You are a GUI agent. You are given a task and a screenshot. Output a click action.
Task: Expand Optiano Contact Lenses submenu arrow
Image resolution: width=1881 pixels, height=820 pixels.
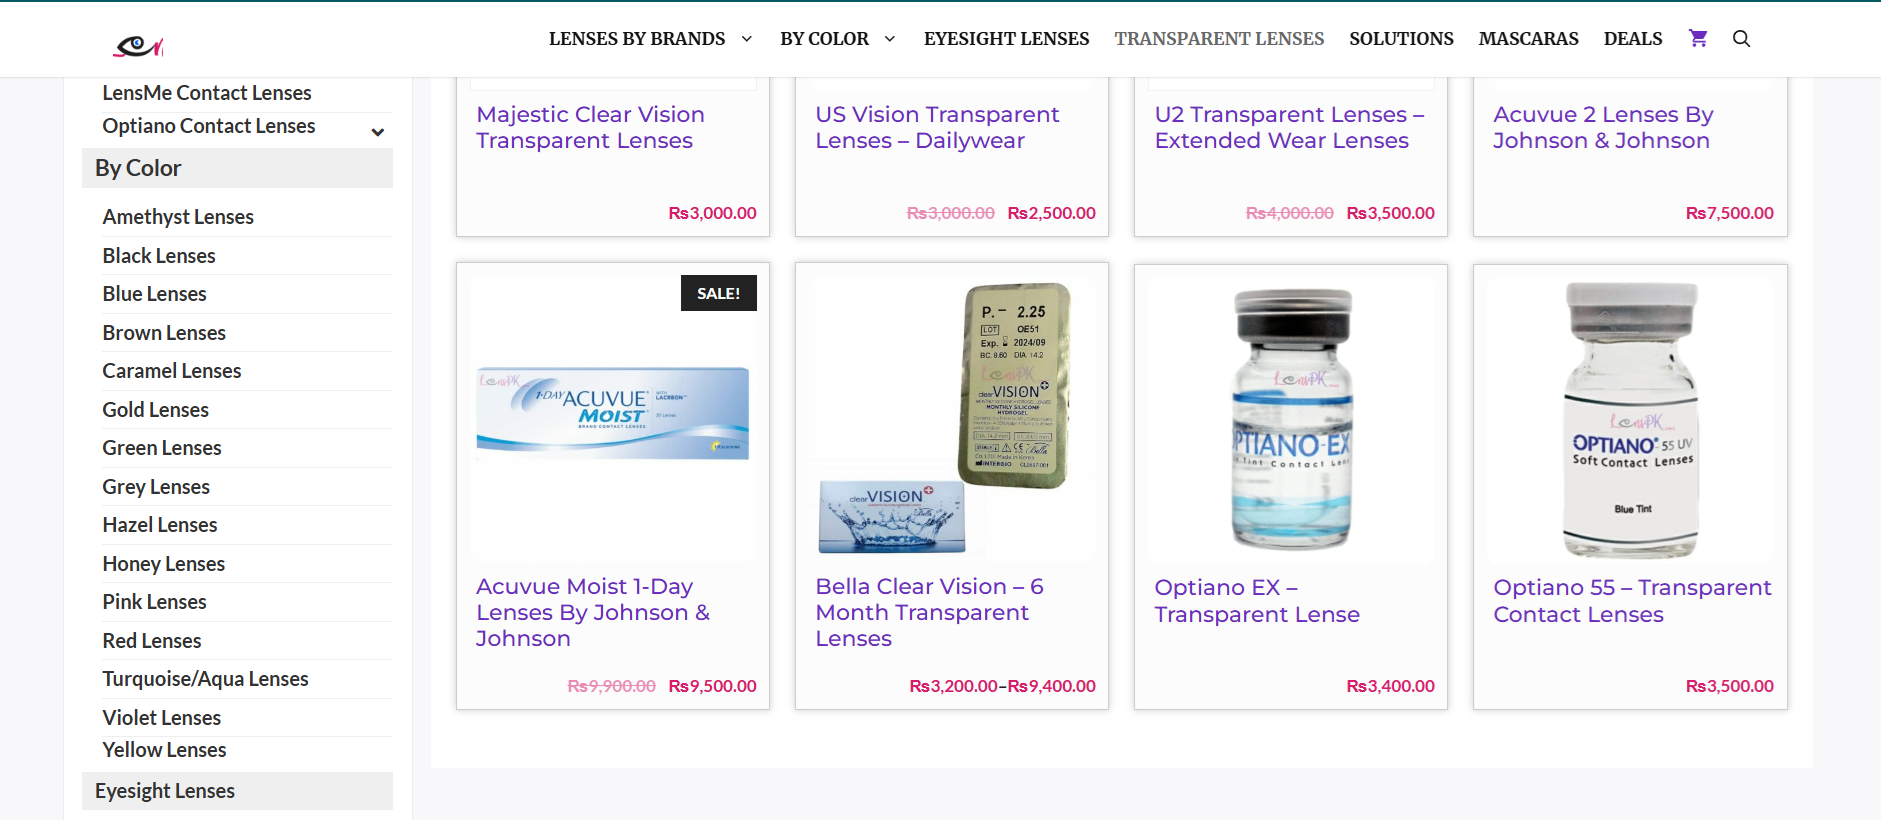[378, 132]
